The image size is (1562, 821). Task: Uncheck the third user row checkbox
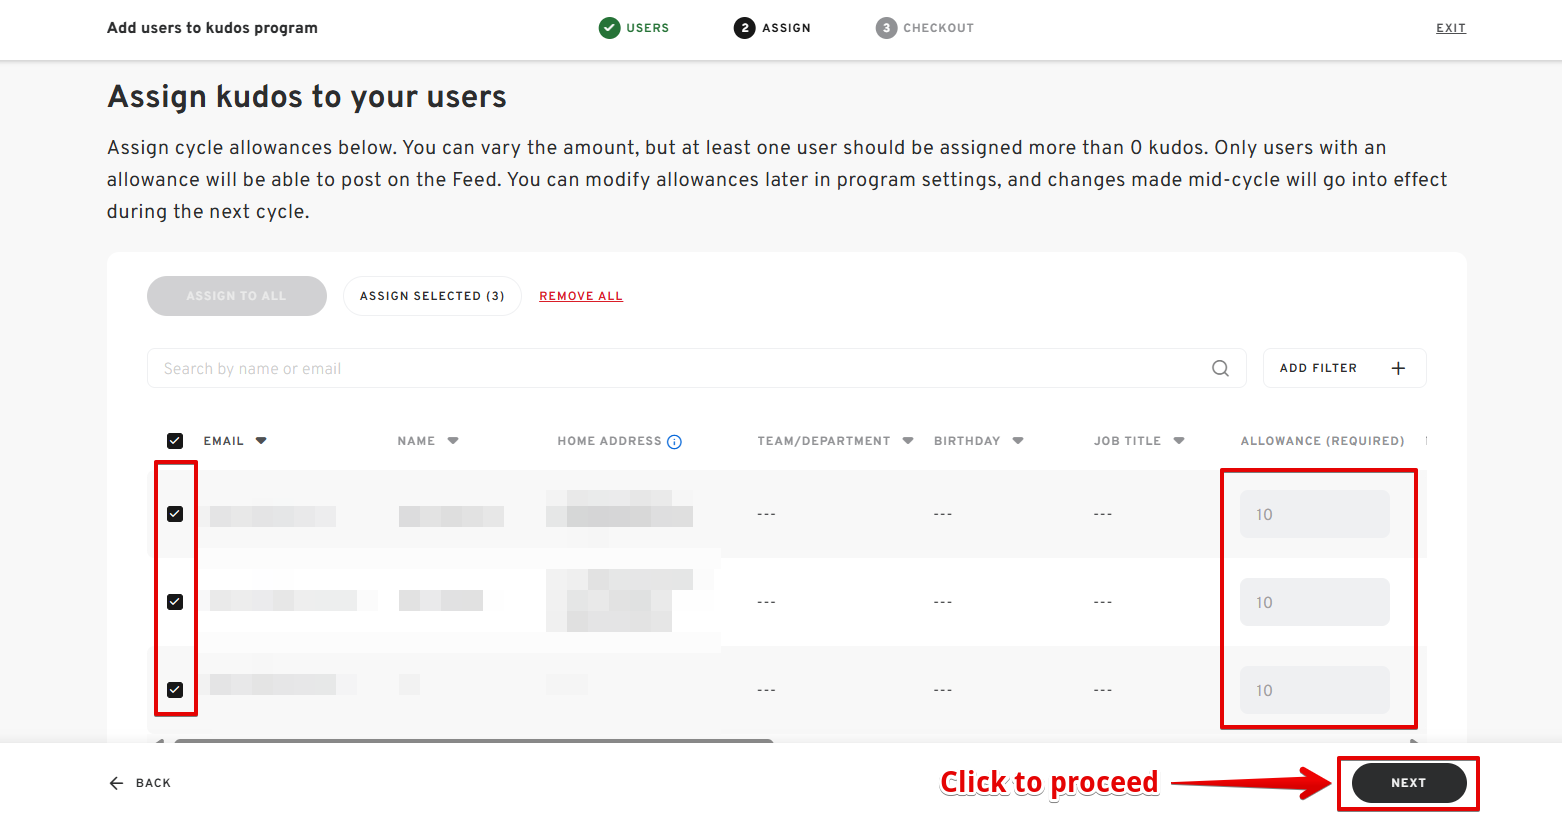pyautogui.click(x=175, y=690)
